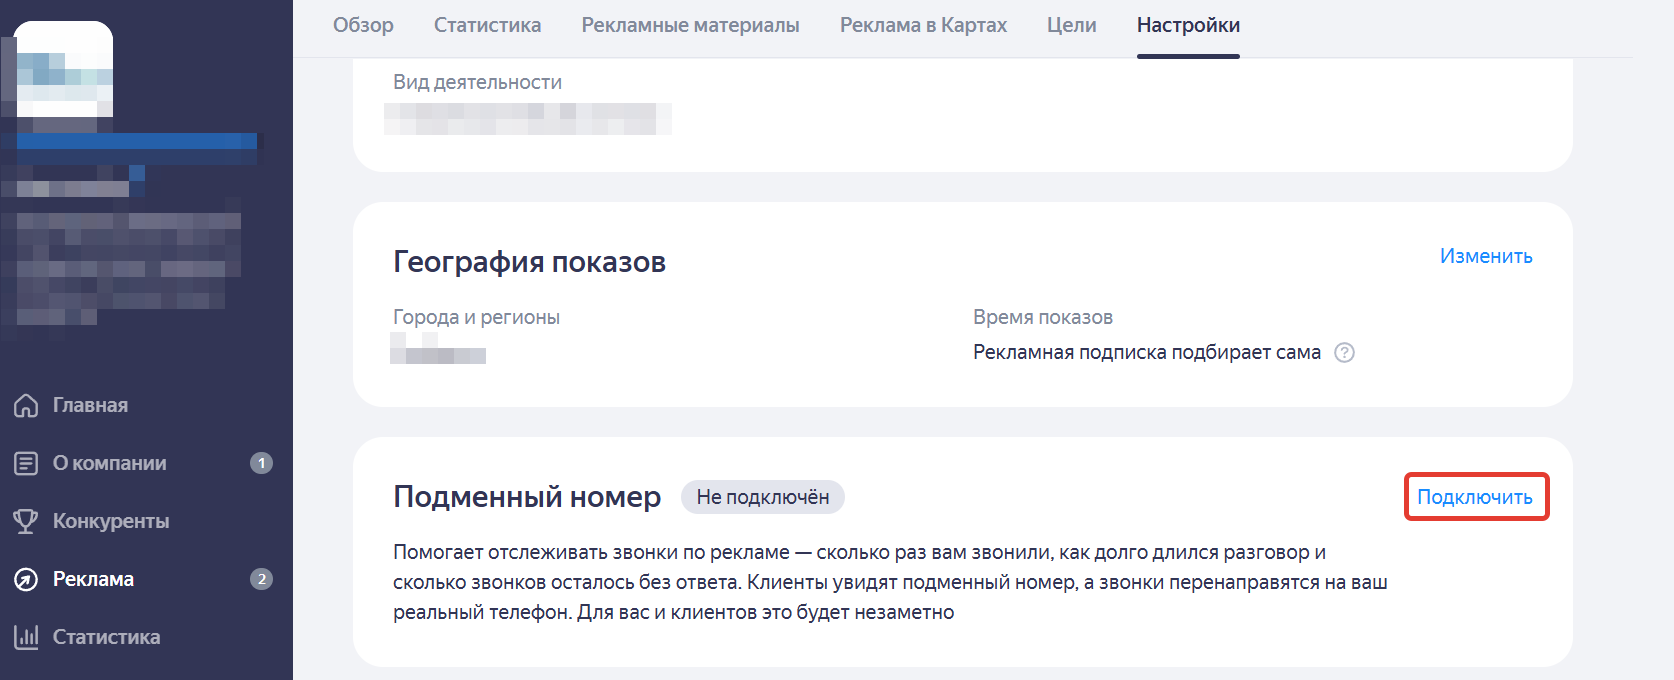Viewport: 1674px width, 680px height.
Task: Click the question mark help icon near Время показов
Action: [x=1345, y=352]
